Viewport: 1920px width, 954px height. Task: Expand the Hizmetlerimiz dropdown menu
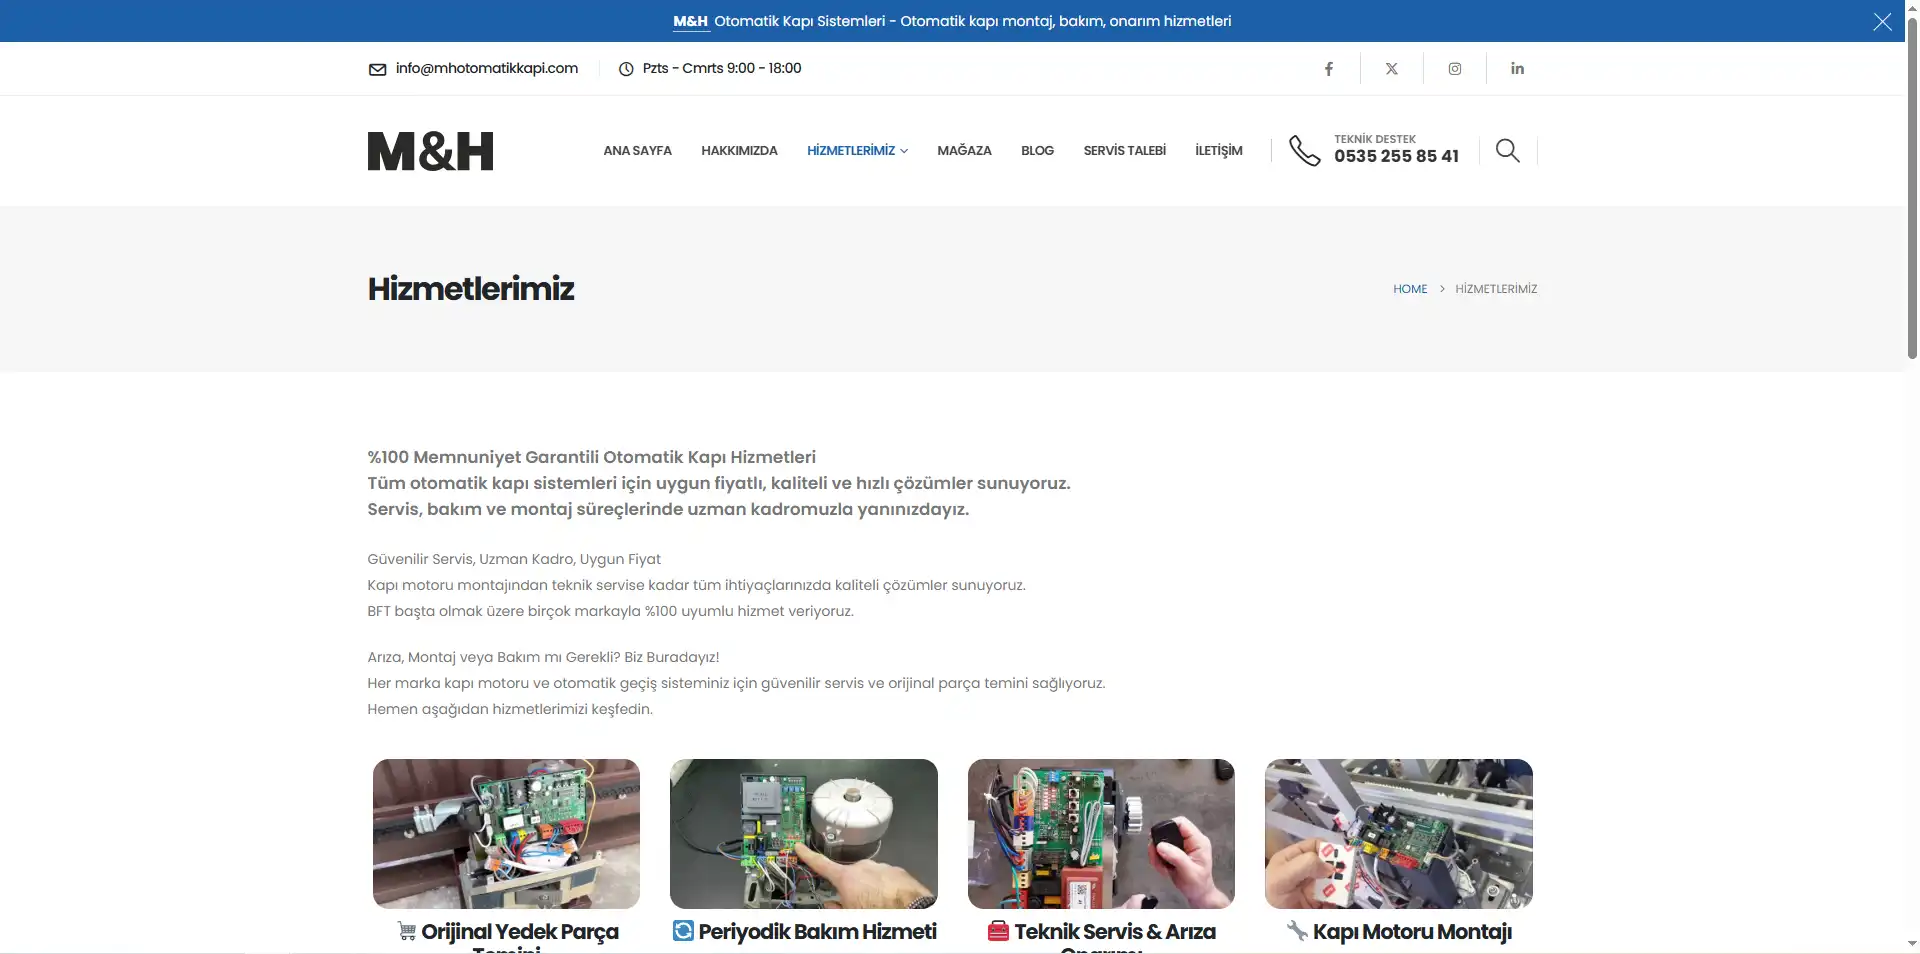(x=857, y=151)
